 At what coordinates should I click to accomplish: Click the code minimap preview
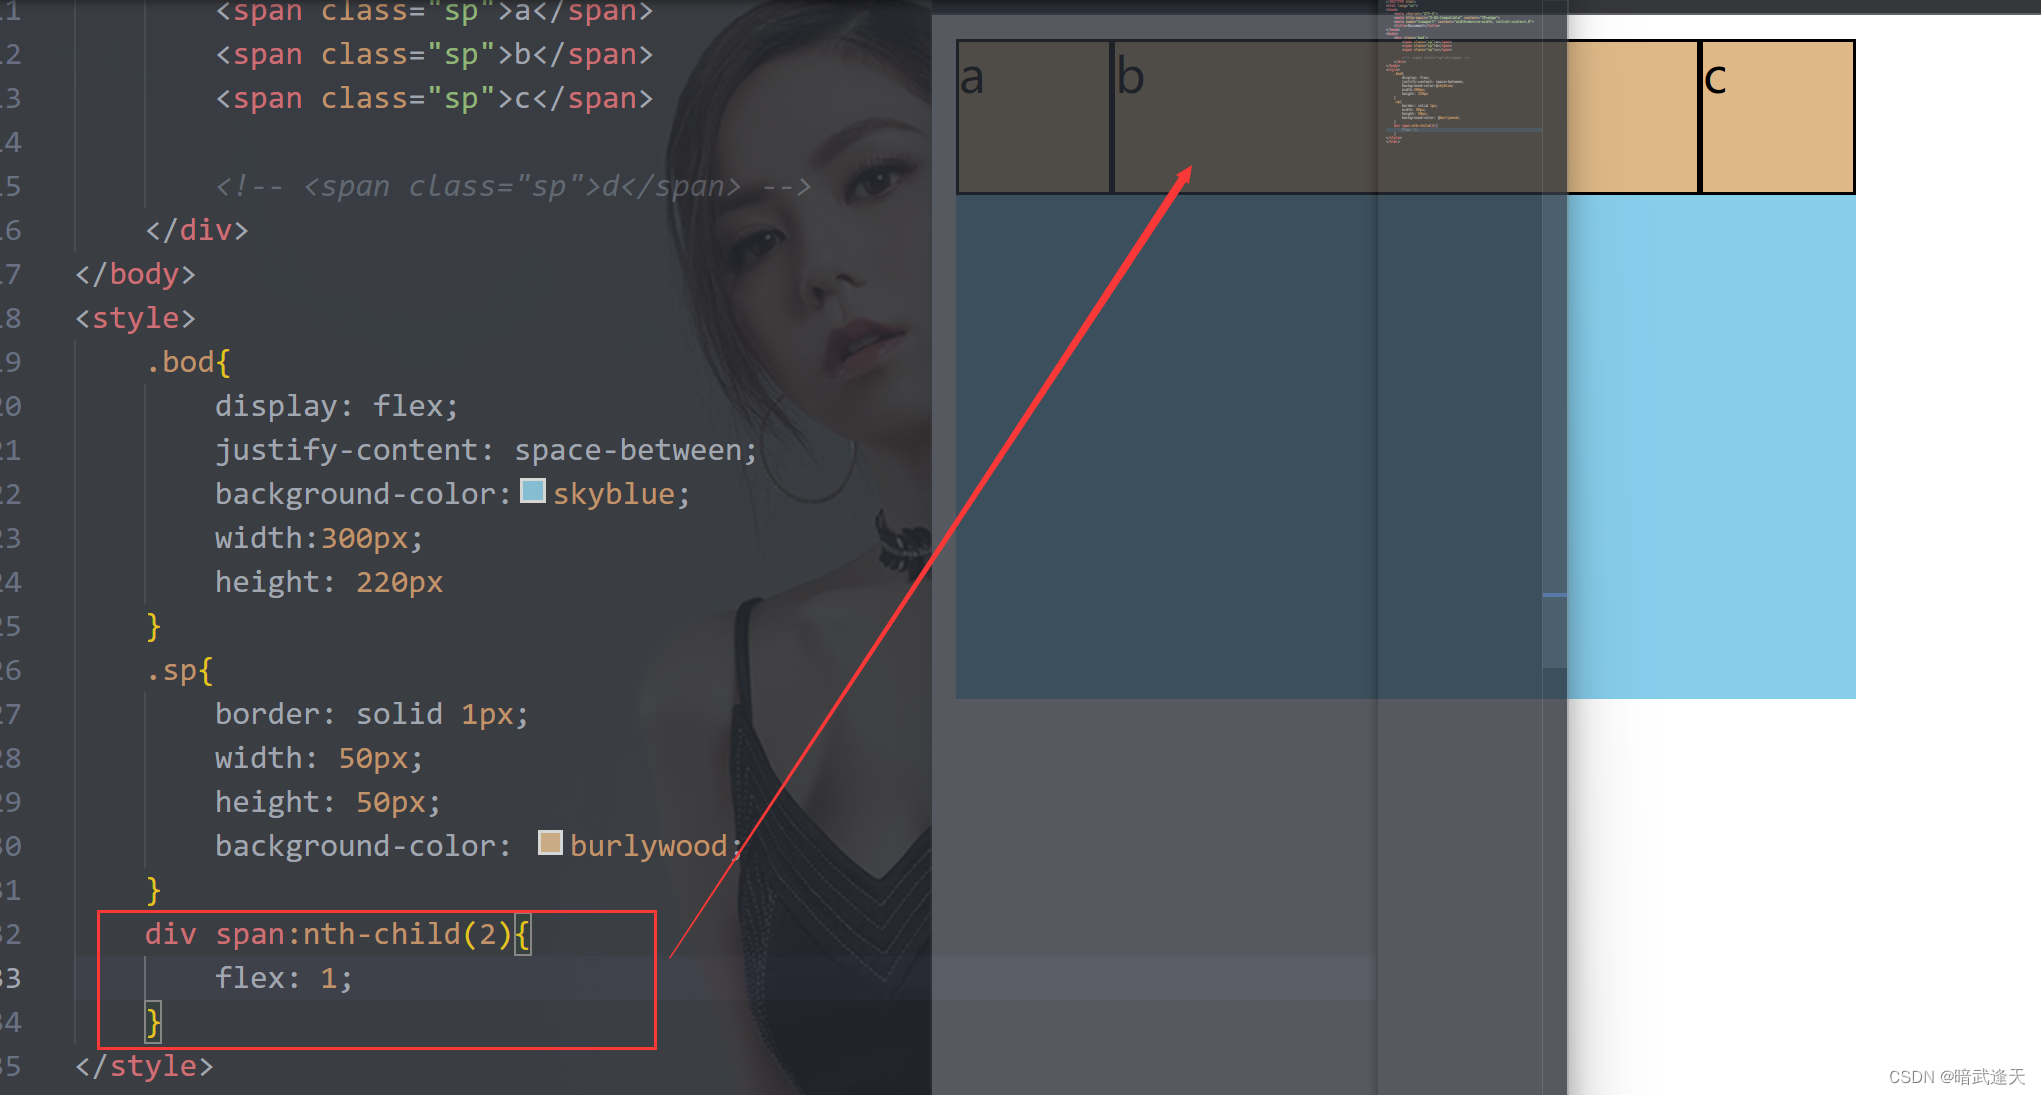tap(1462, 72)
